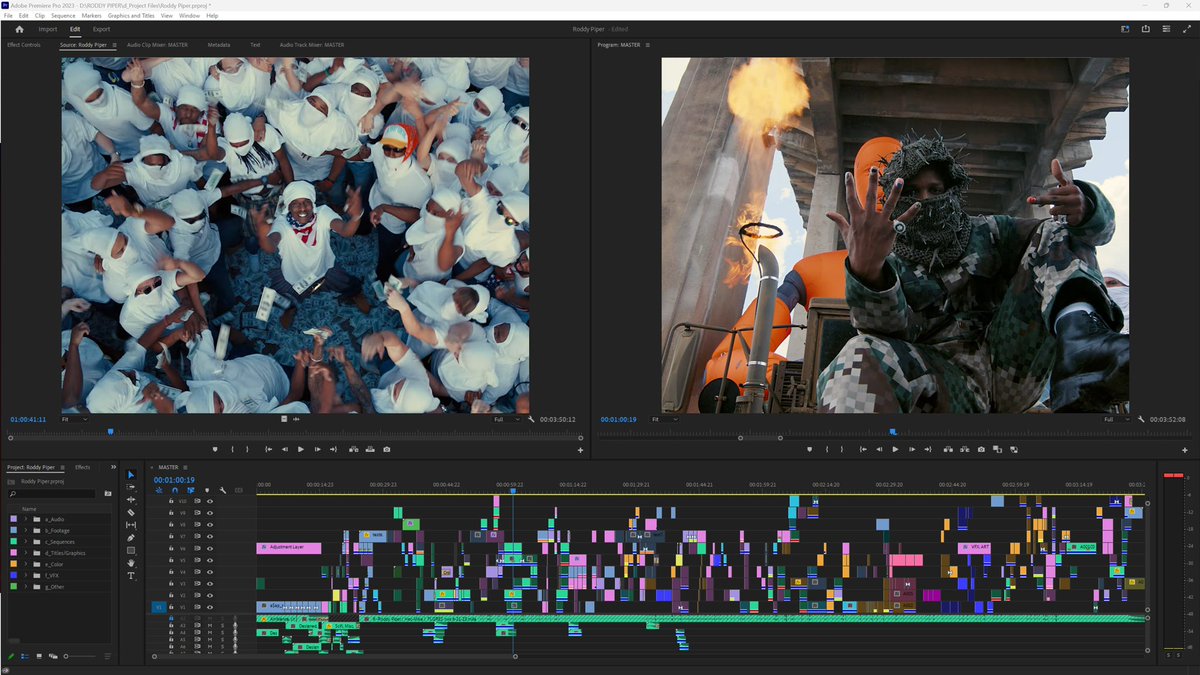Hide video track V3 output
1200x675 pixels.
(x=209, y=583)
